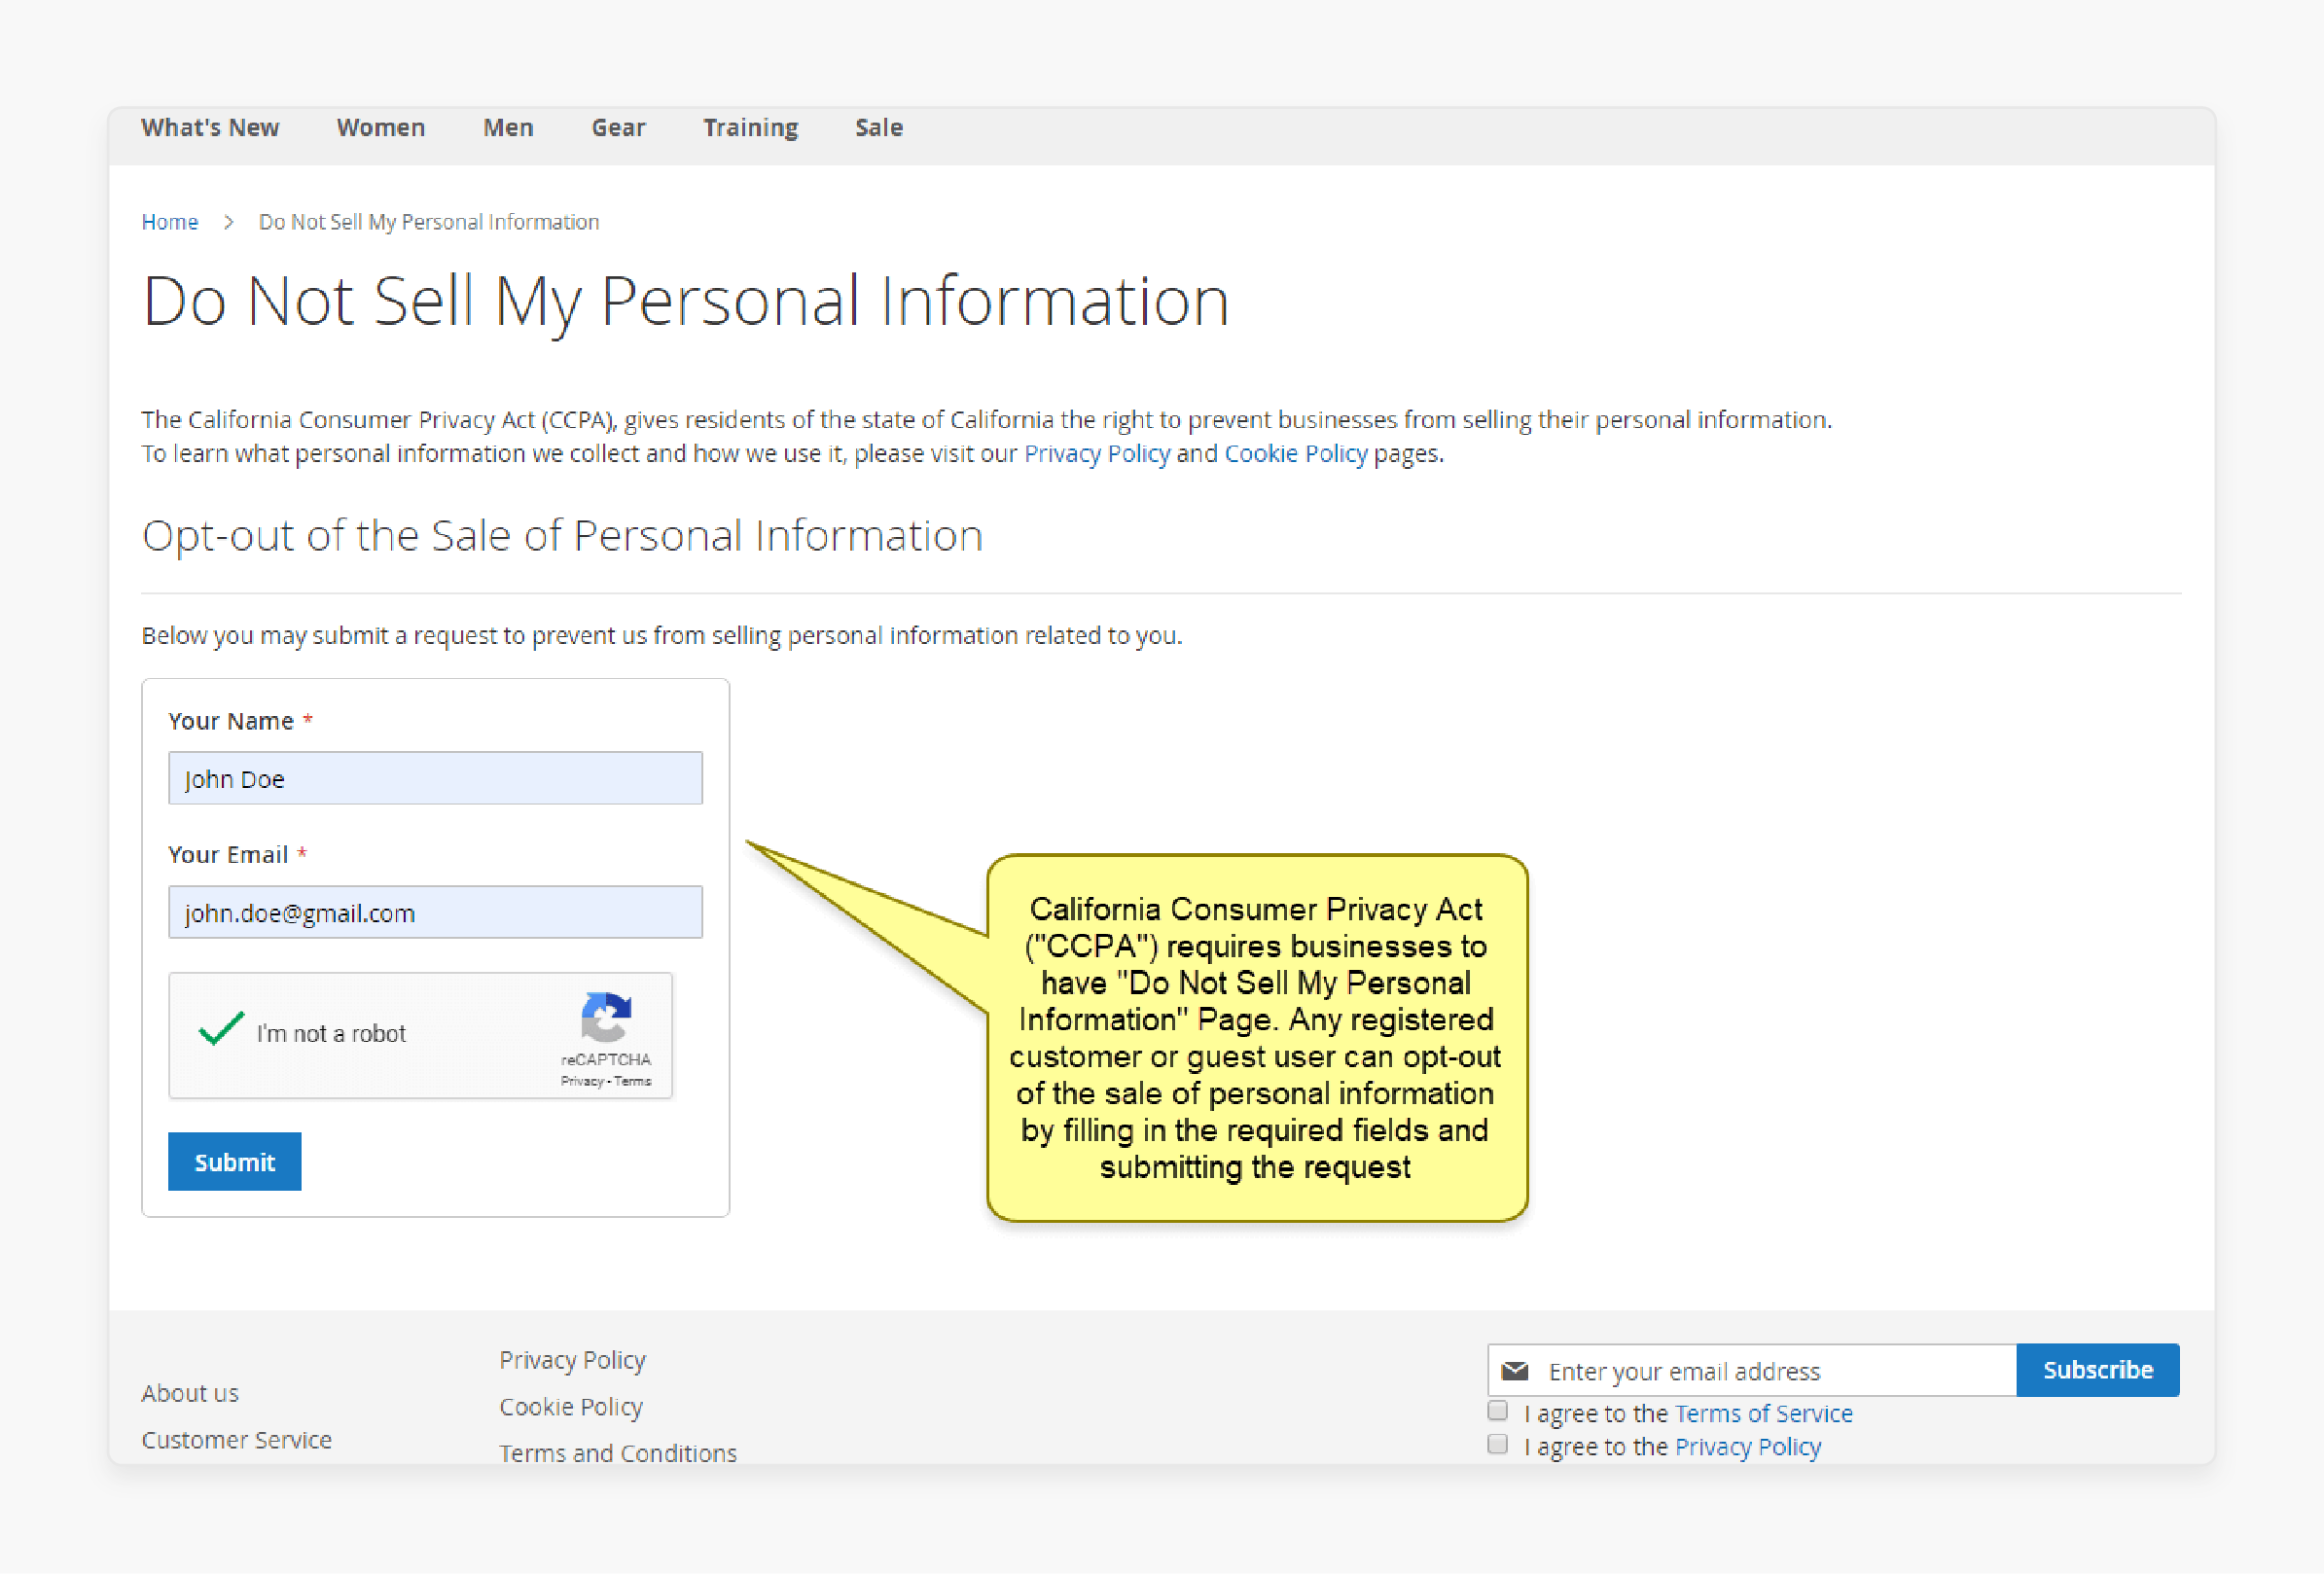The width and height of the screenshot is (2324, 1574).
Task: Open the footer Cookie Policy link
Action: [571, 1407]
